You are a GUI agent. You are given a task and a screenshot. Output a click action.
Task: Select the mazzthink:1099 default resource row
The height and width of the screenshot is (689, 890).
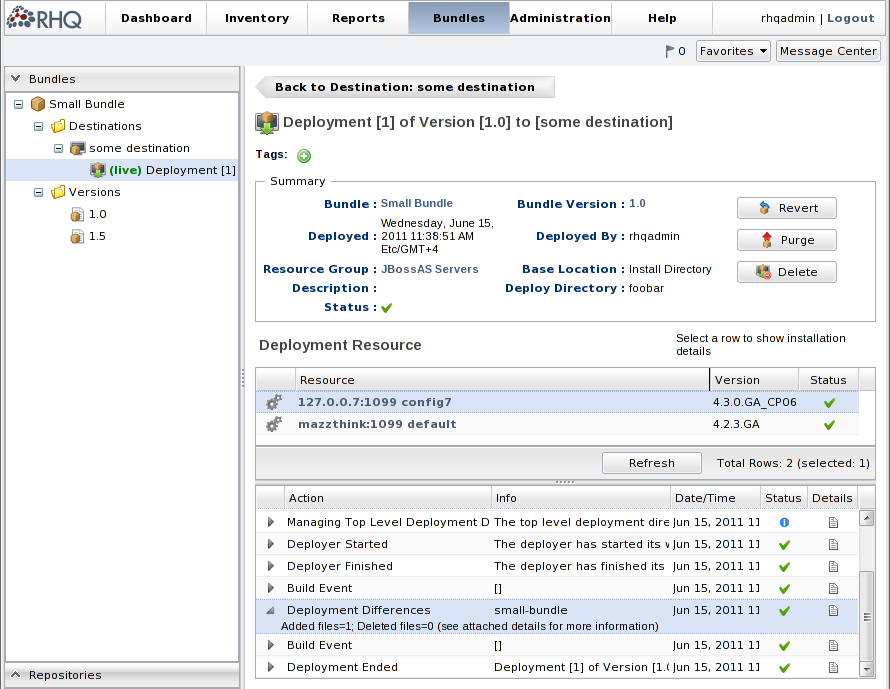(x=557, y=425)
